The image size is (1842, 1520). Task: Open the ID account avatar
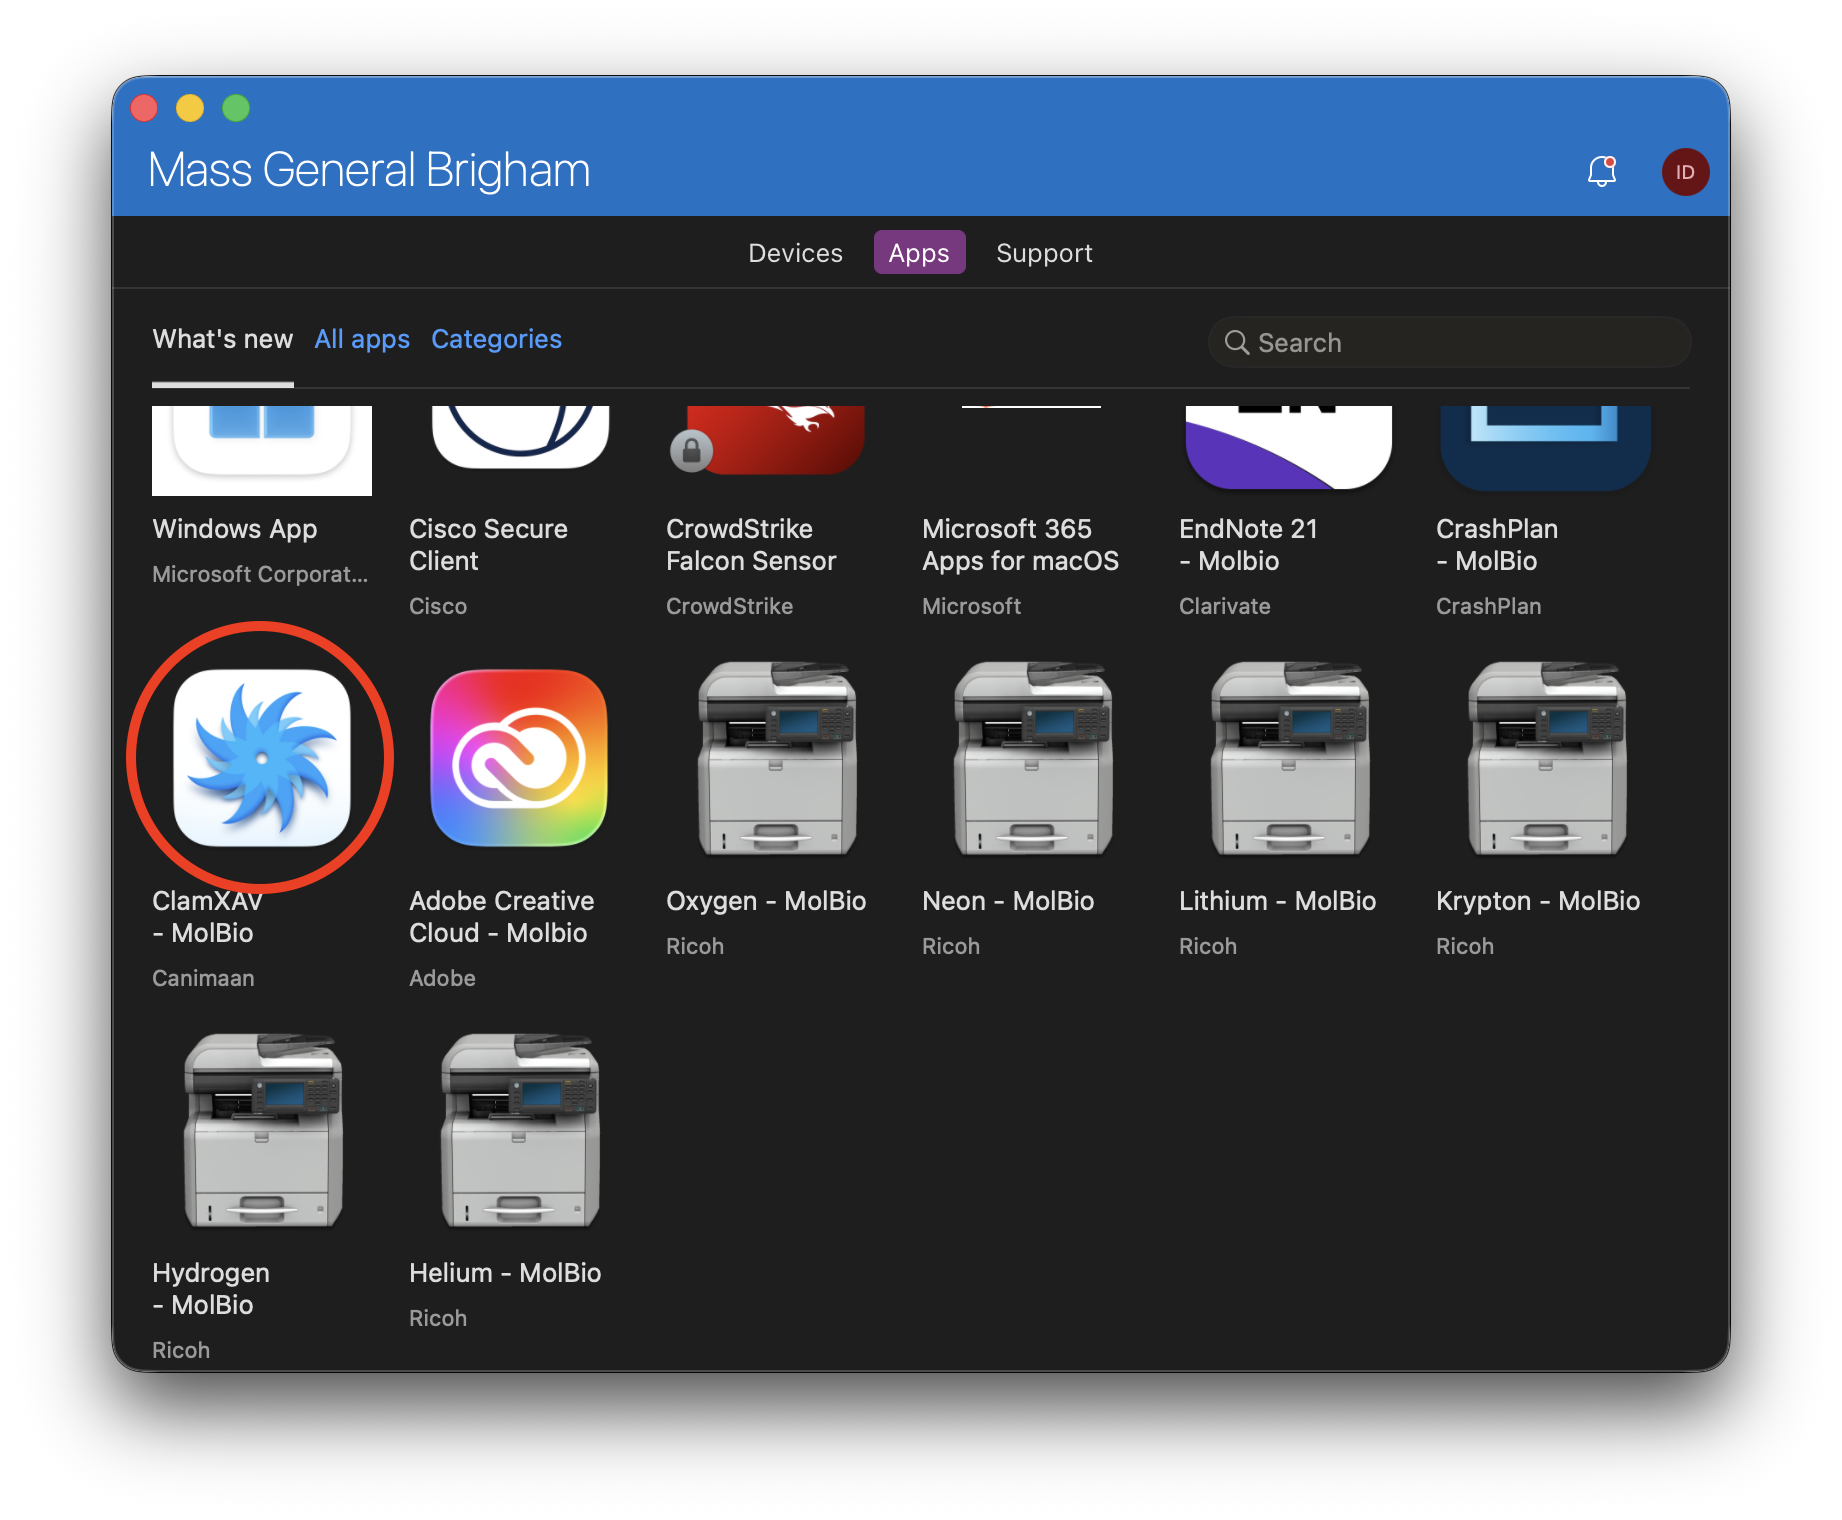click(x=1685, y=172)
